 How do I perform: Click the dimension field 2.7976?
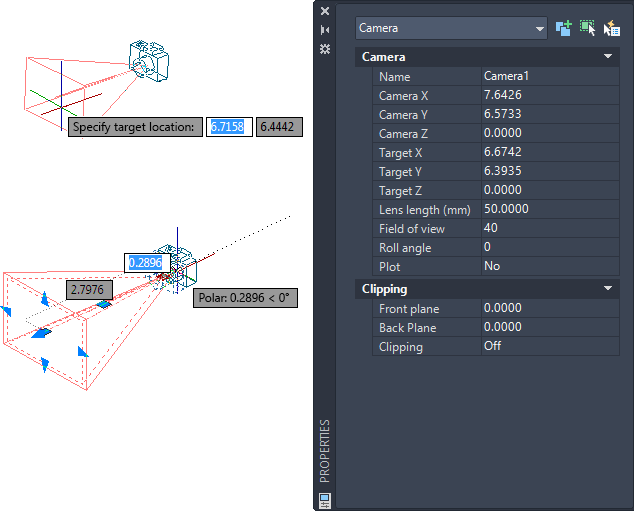point(89,290)
